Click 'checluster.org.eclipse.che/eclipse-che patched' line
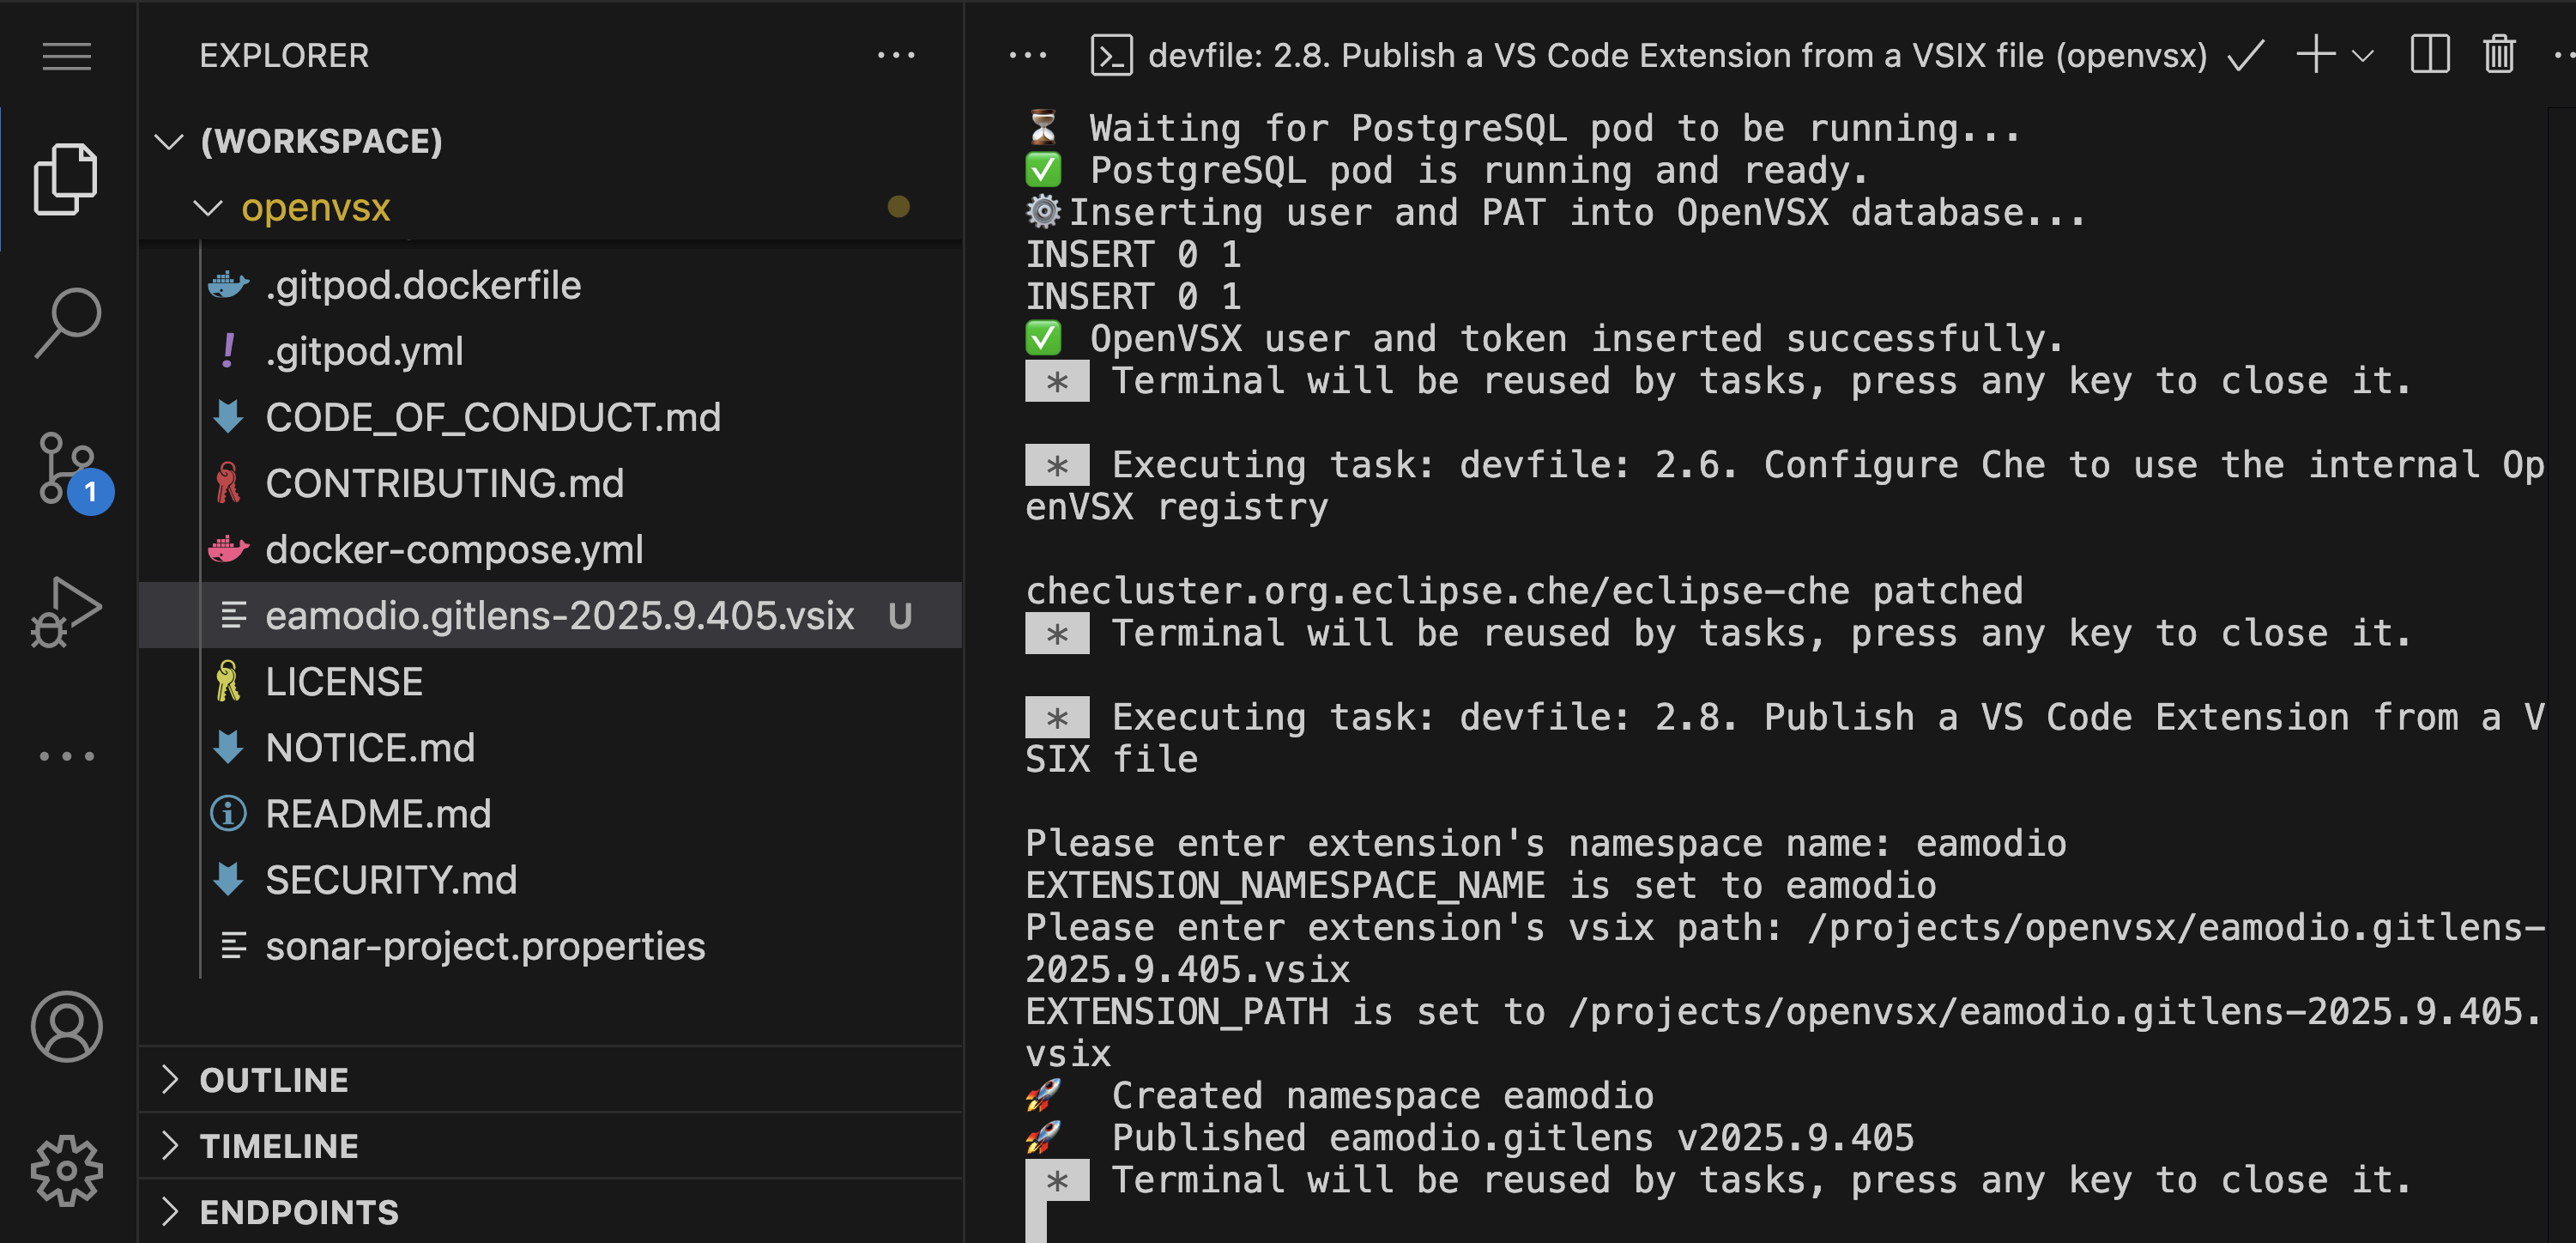The width and height of the screenshot is (2576, 1243). pyautogui.click(x=1524, y=591)
